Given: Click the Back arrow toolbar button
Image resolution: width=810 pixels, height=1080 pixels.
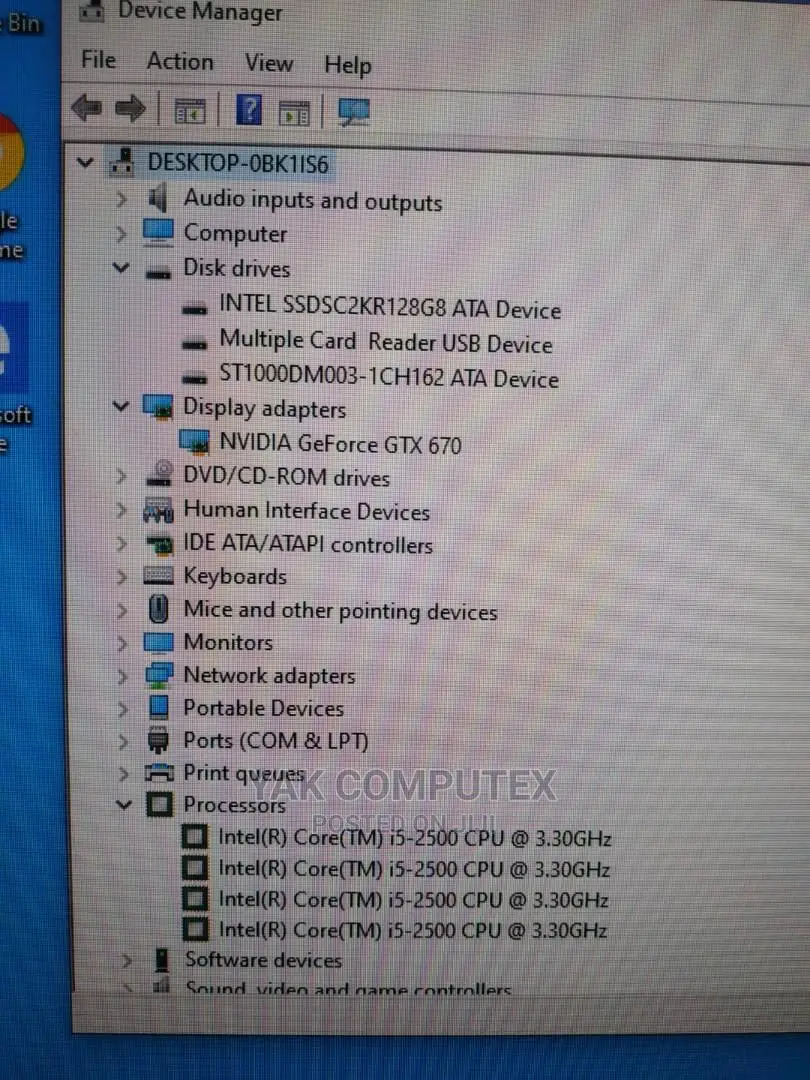Looking at the screenshot, I should click(87, 107).
